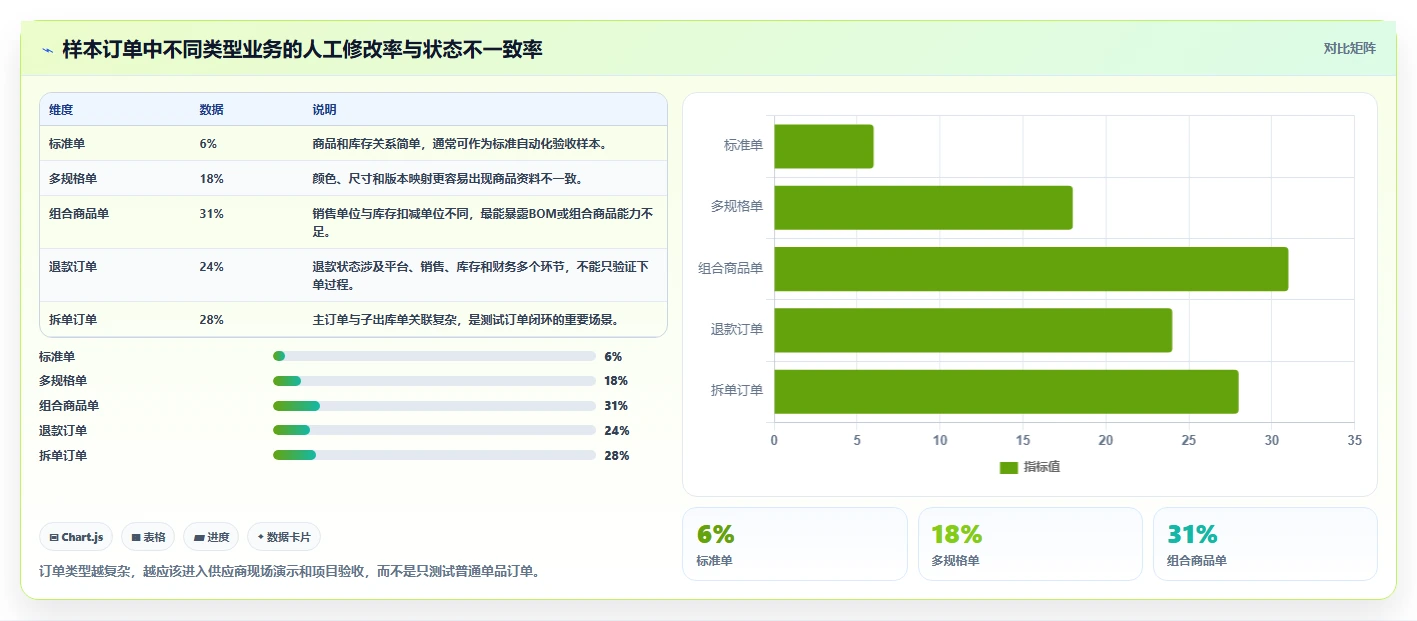Click the 退款订单 label in the progress list

coord(63,431)
